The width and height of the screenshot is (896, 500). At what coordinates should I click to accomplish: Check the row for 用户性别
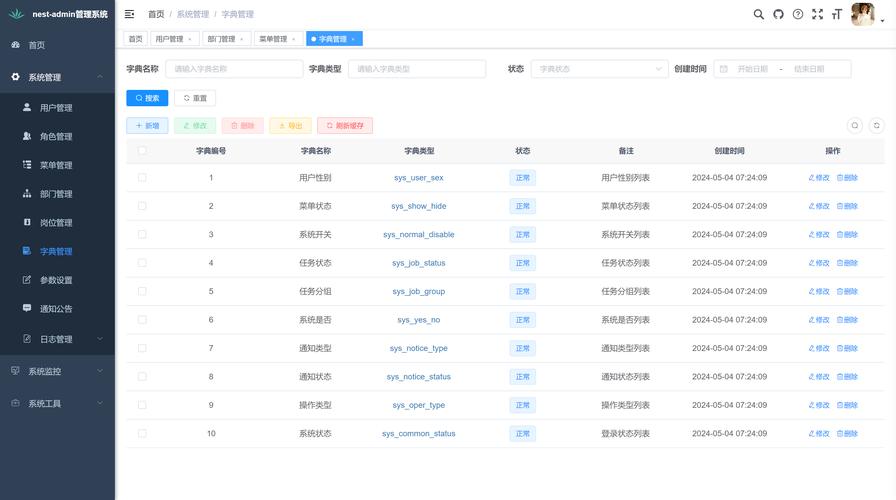coord(142,178)
